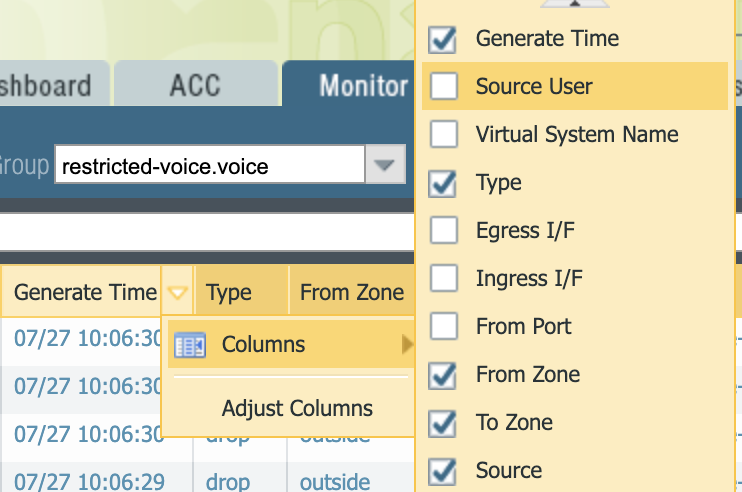Uncheck the From Zone checkbox
Image resolution: width=742 pixels, height=492 pixels.
coord(443,376)
